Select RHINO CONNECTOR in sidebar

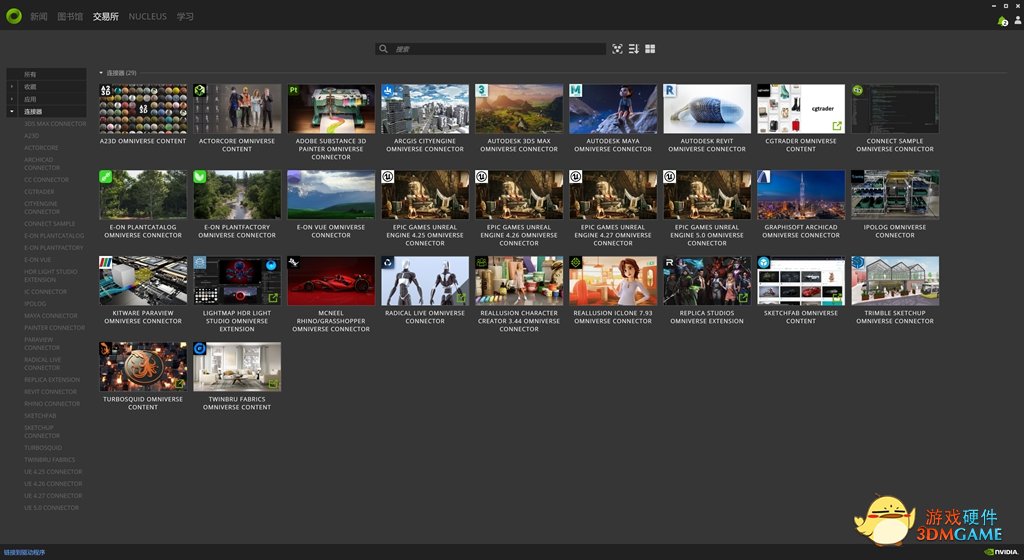(x=52, y=404)
